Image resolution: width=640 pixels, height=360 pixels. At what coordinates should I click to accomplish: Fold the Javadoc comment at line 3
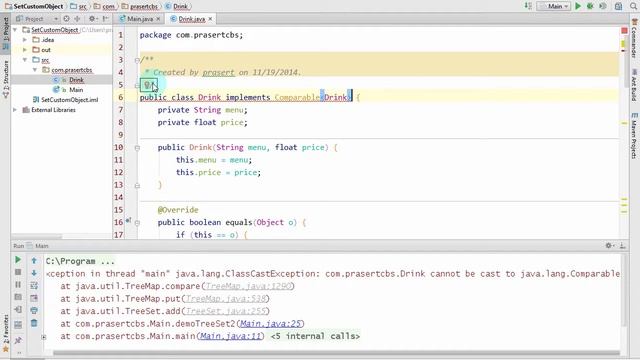tap(137, 60)
